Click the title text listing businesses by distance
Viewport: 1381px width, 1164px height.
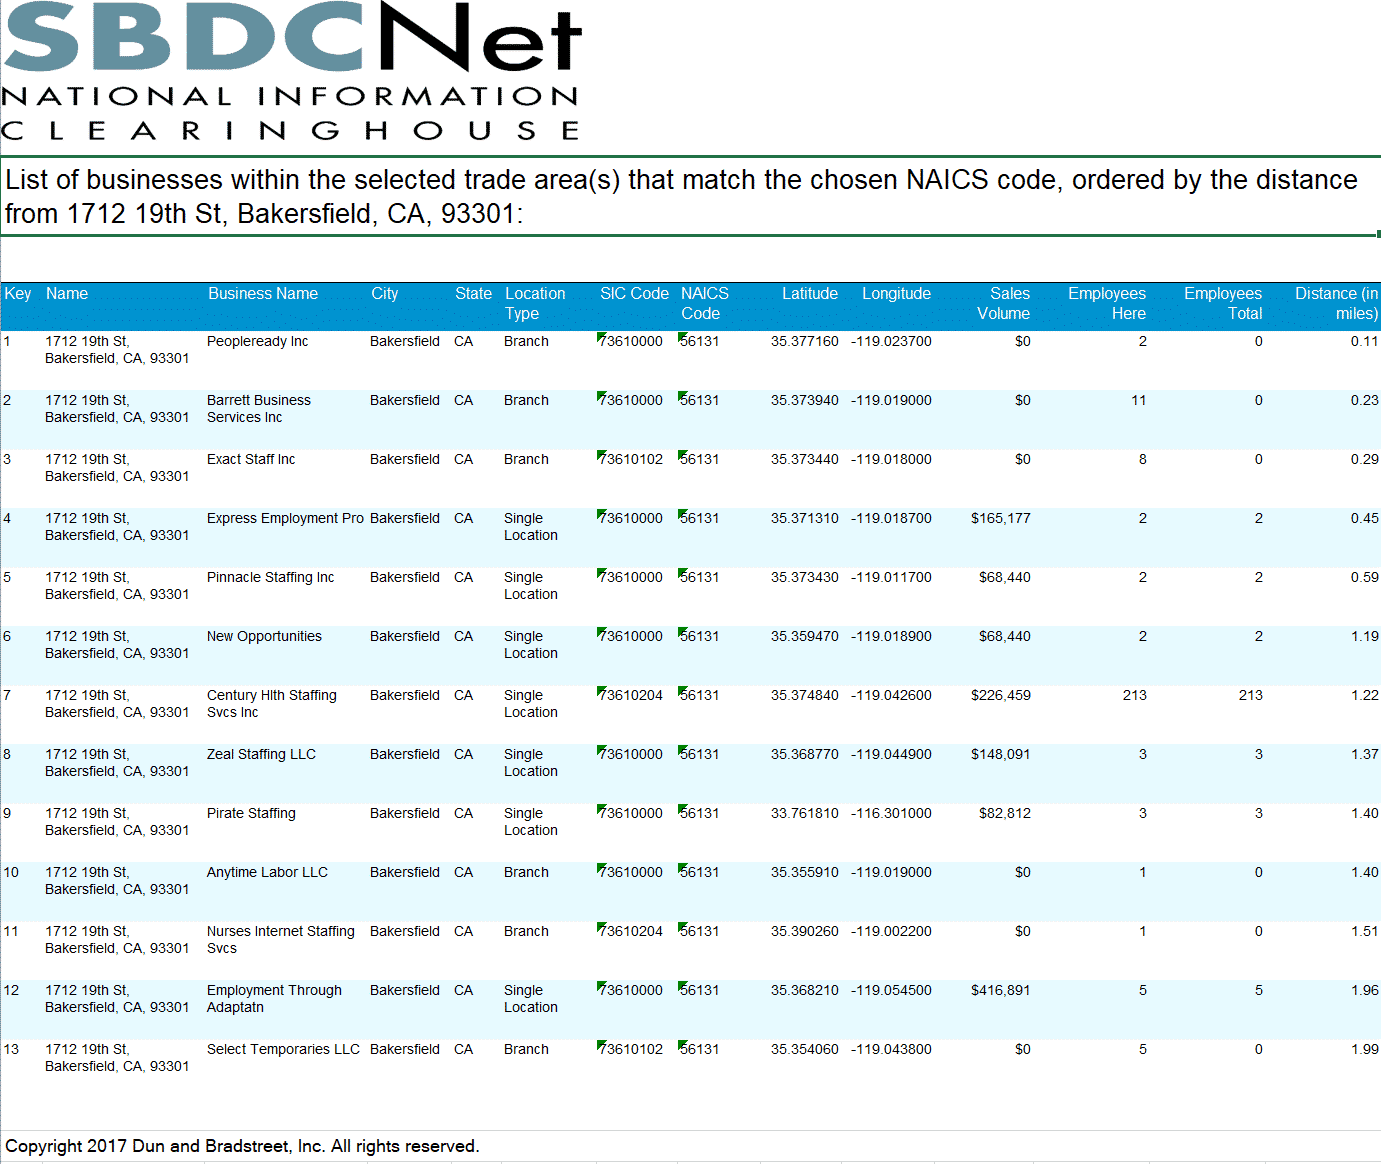point(681,196)
